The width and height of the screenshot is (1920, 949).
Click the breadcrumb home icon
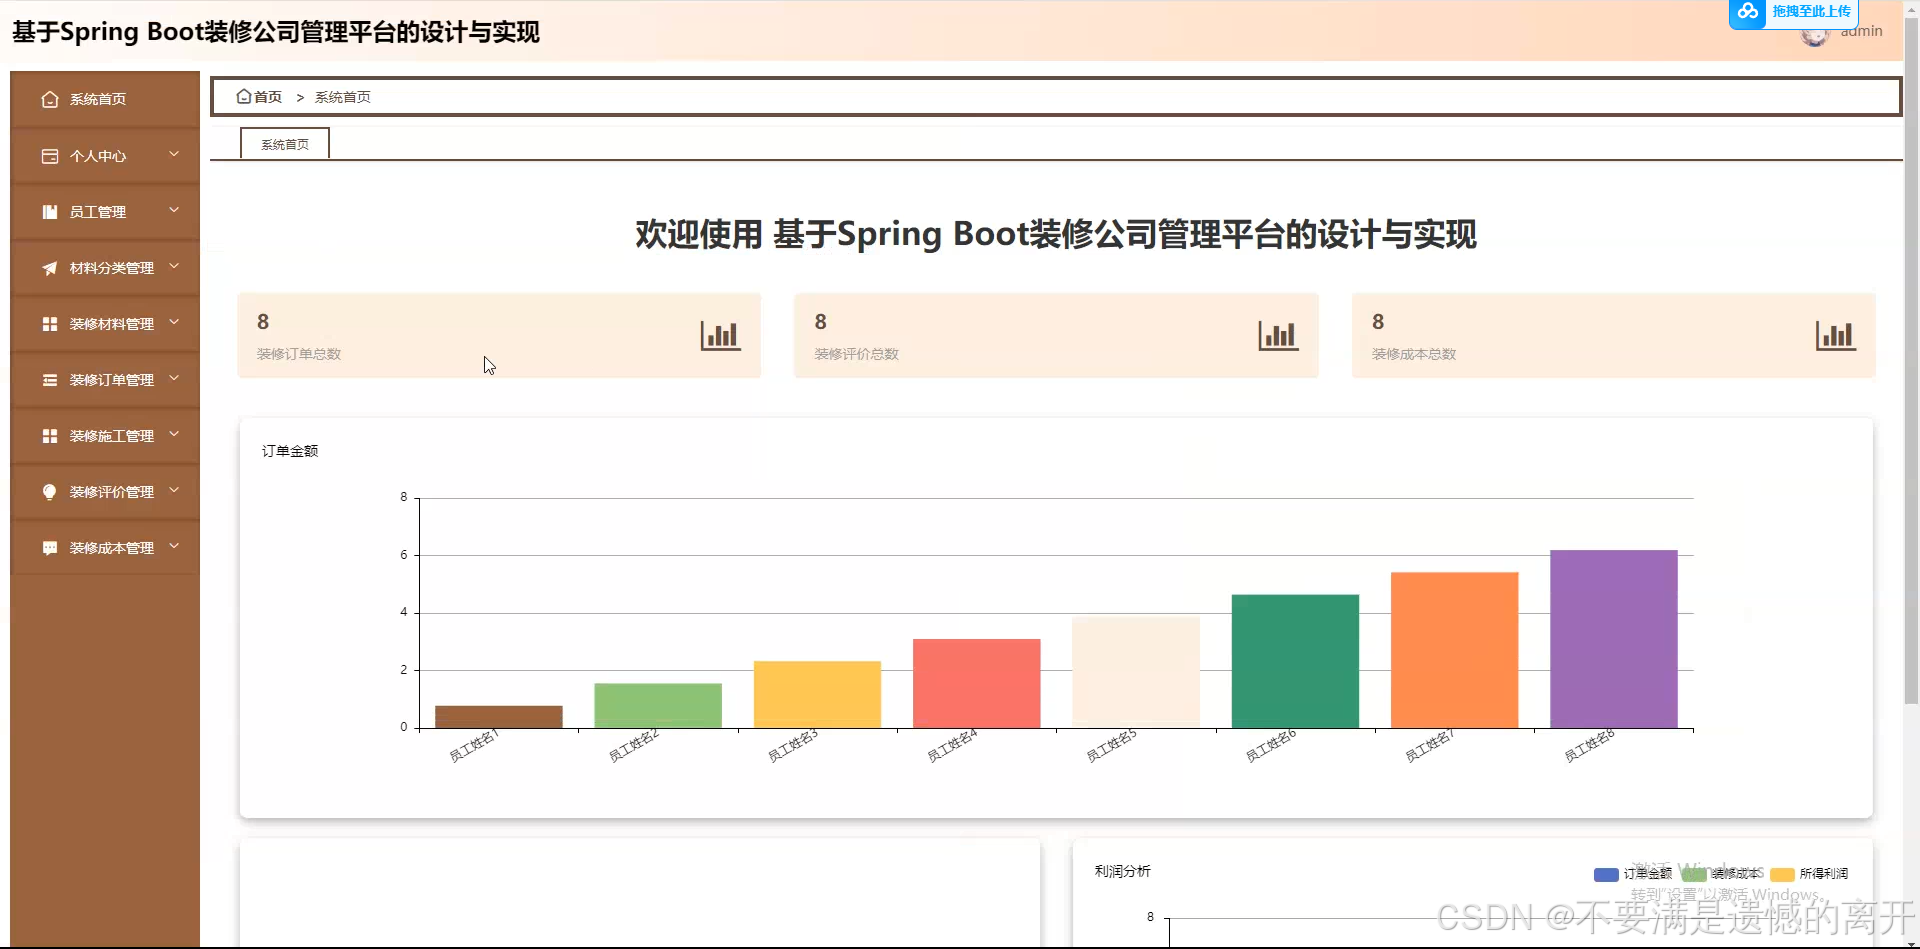[243, 97]
